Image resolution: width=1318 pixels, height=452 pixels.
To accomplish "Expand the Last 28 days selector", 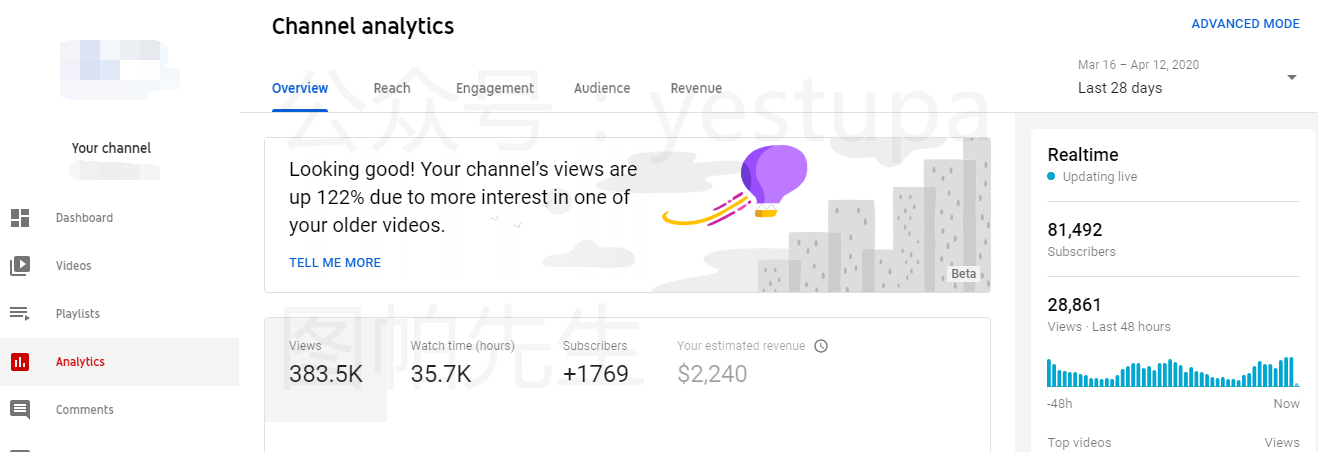I will 1120,88.
